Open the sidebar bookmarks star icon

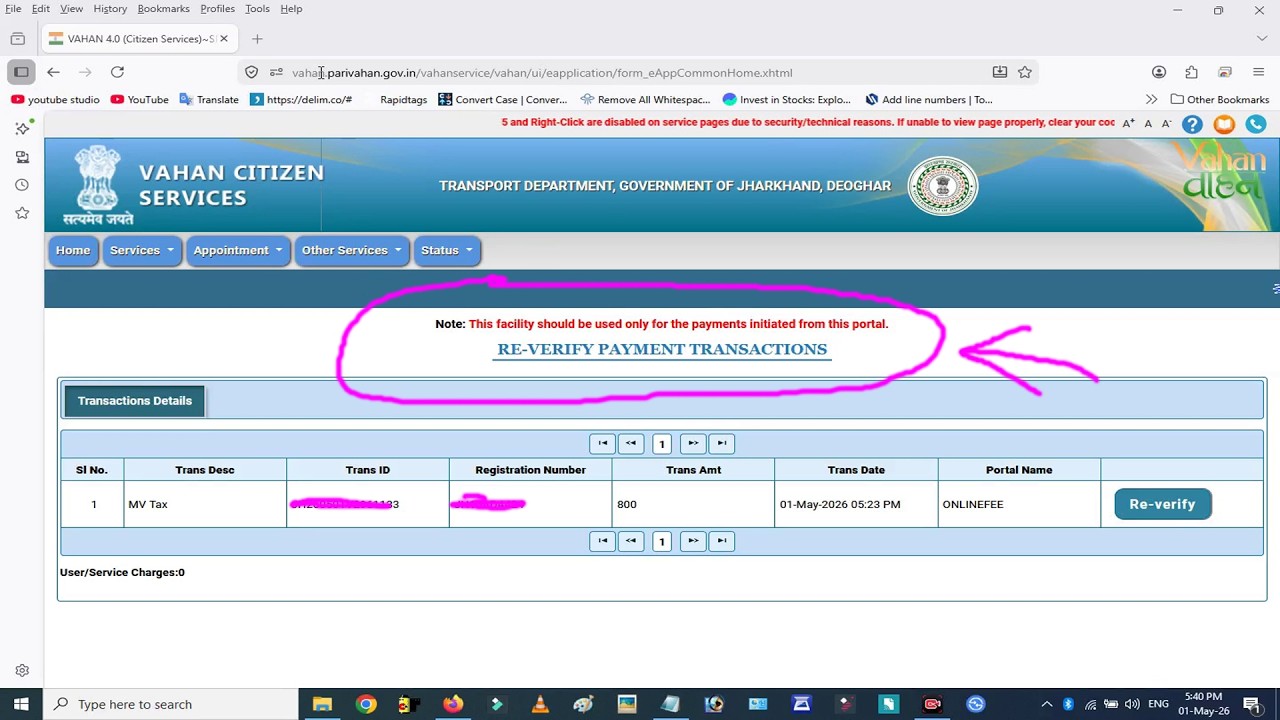point(22,213)
